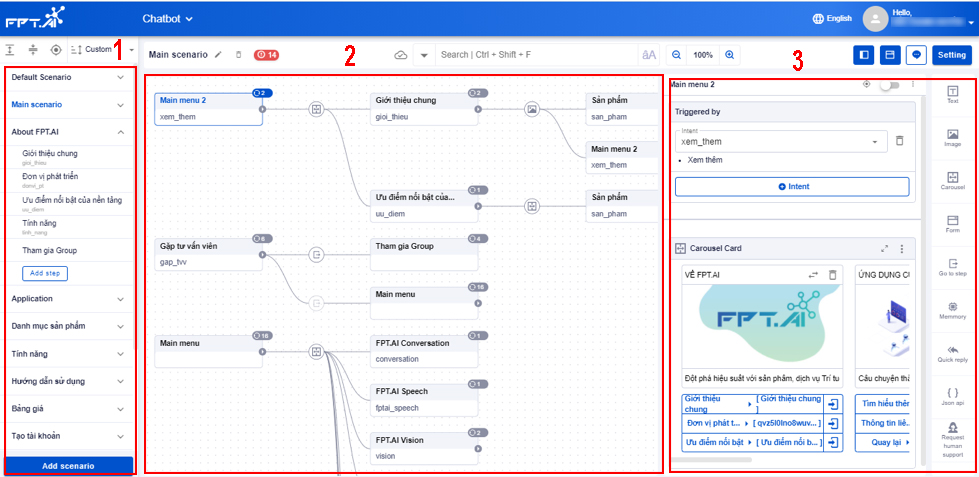
Task: Add a Form response block
Action: [952, 224]
